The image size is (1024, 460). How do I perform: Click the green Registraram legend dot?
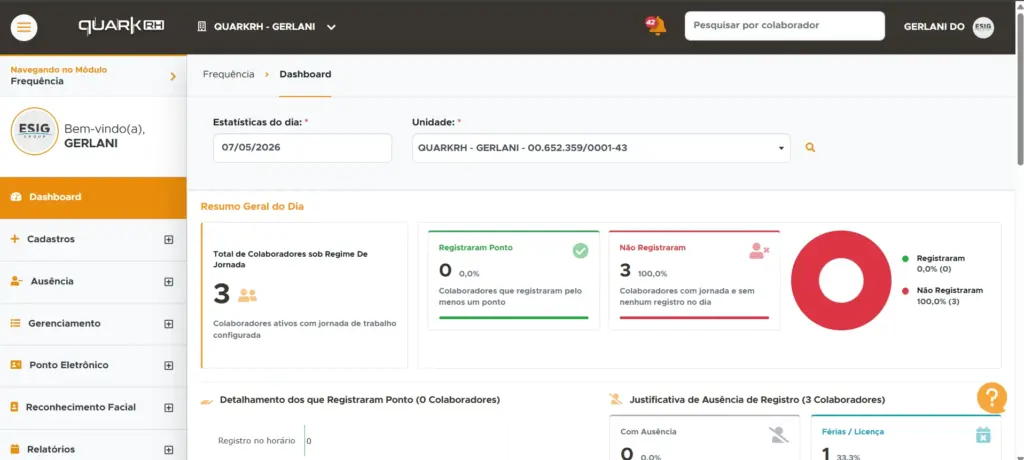point(905,259)
